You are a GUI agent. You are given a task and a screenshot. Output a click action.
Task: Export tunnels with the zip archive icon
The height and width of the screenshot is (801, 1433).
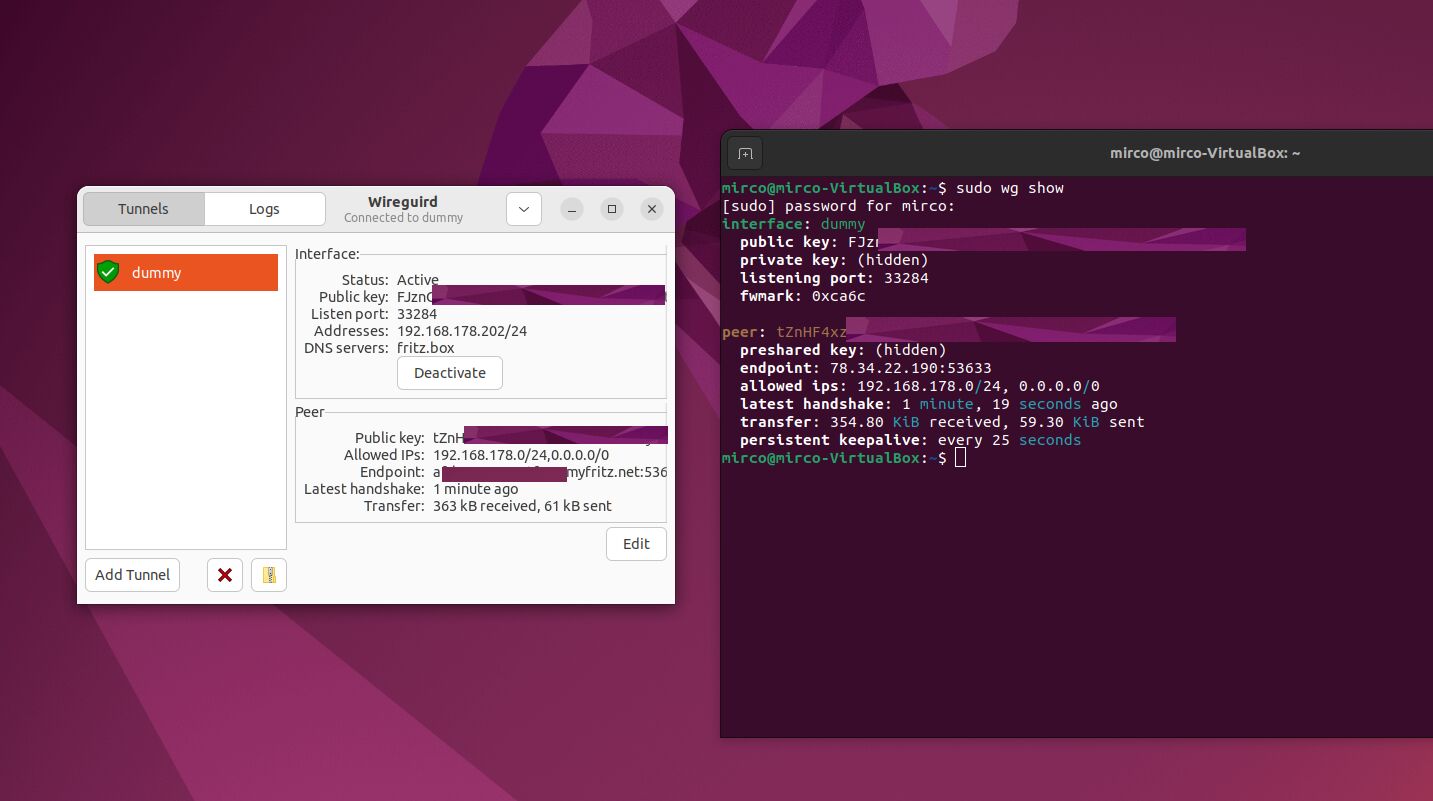point(269,575)
